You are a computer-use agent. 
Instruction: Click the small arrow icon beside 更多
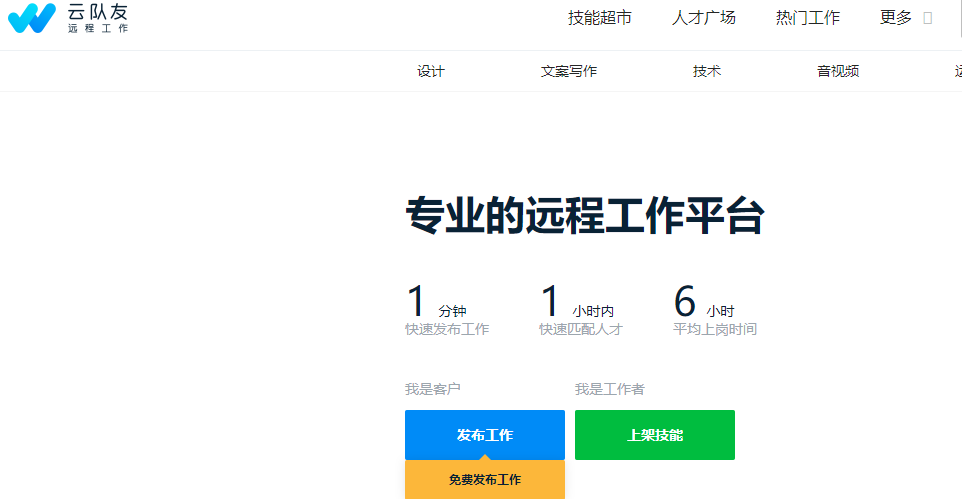tap(928, 18)
